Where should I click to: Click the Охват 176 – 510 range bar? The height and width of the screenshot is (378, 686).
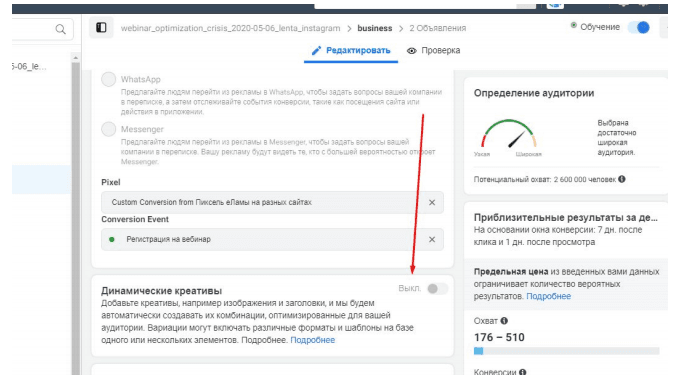(x=566, y=351)
